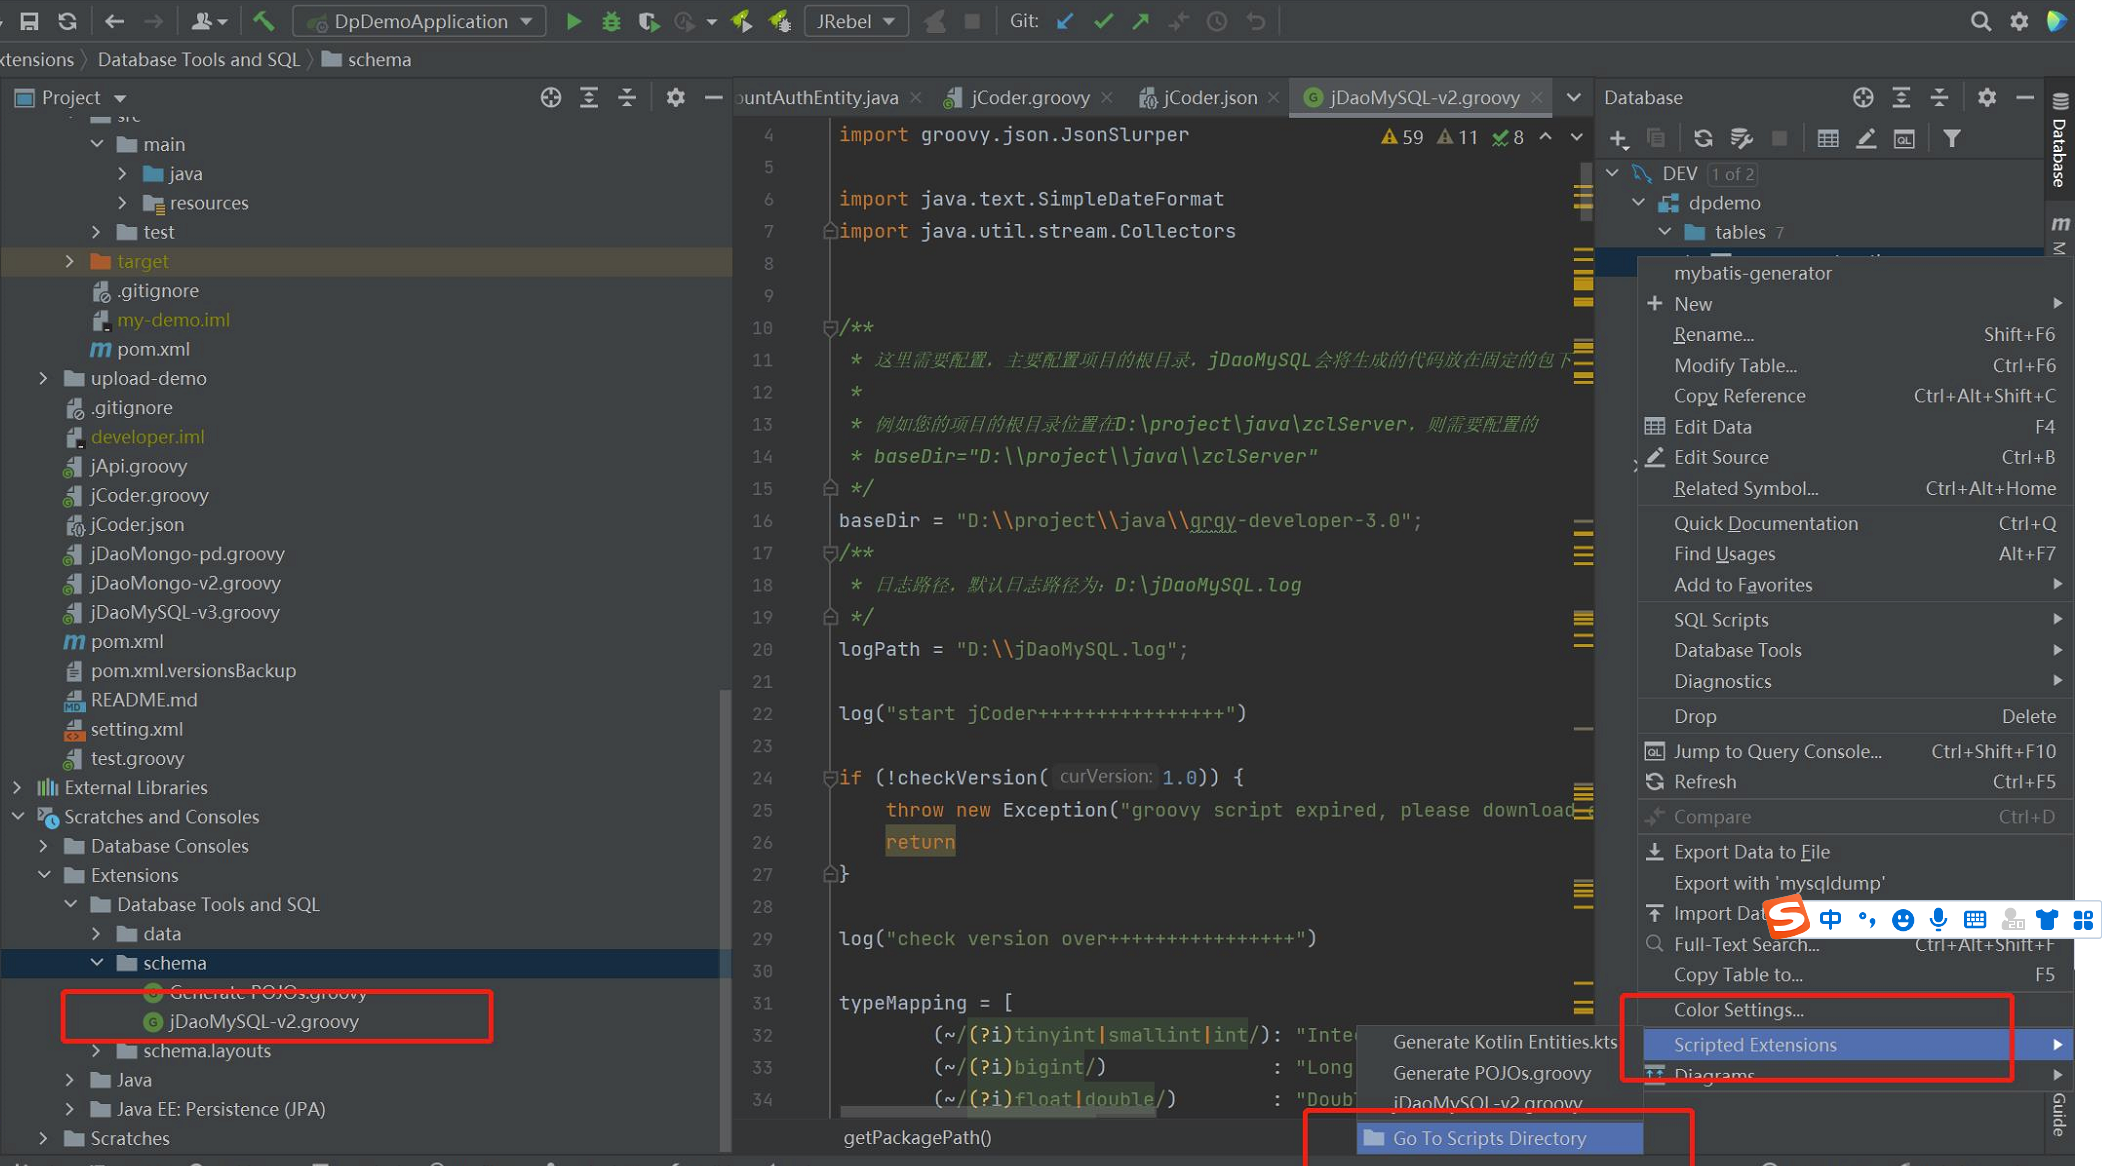Refresh database with toolbar refresh icon

pos(1703,138)
